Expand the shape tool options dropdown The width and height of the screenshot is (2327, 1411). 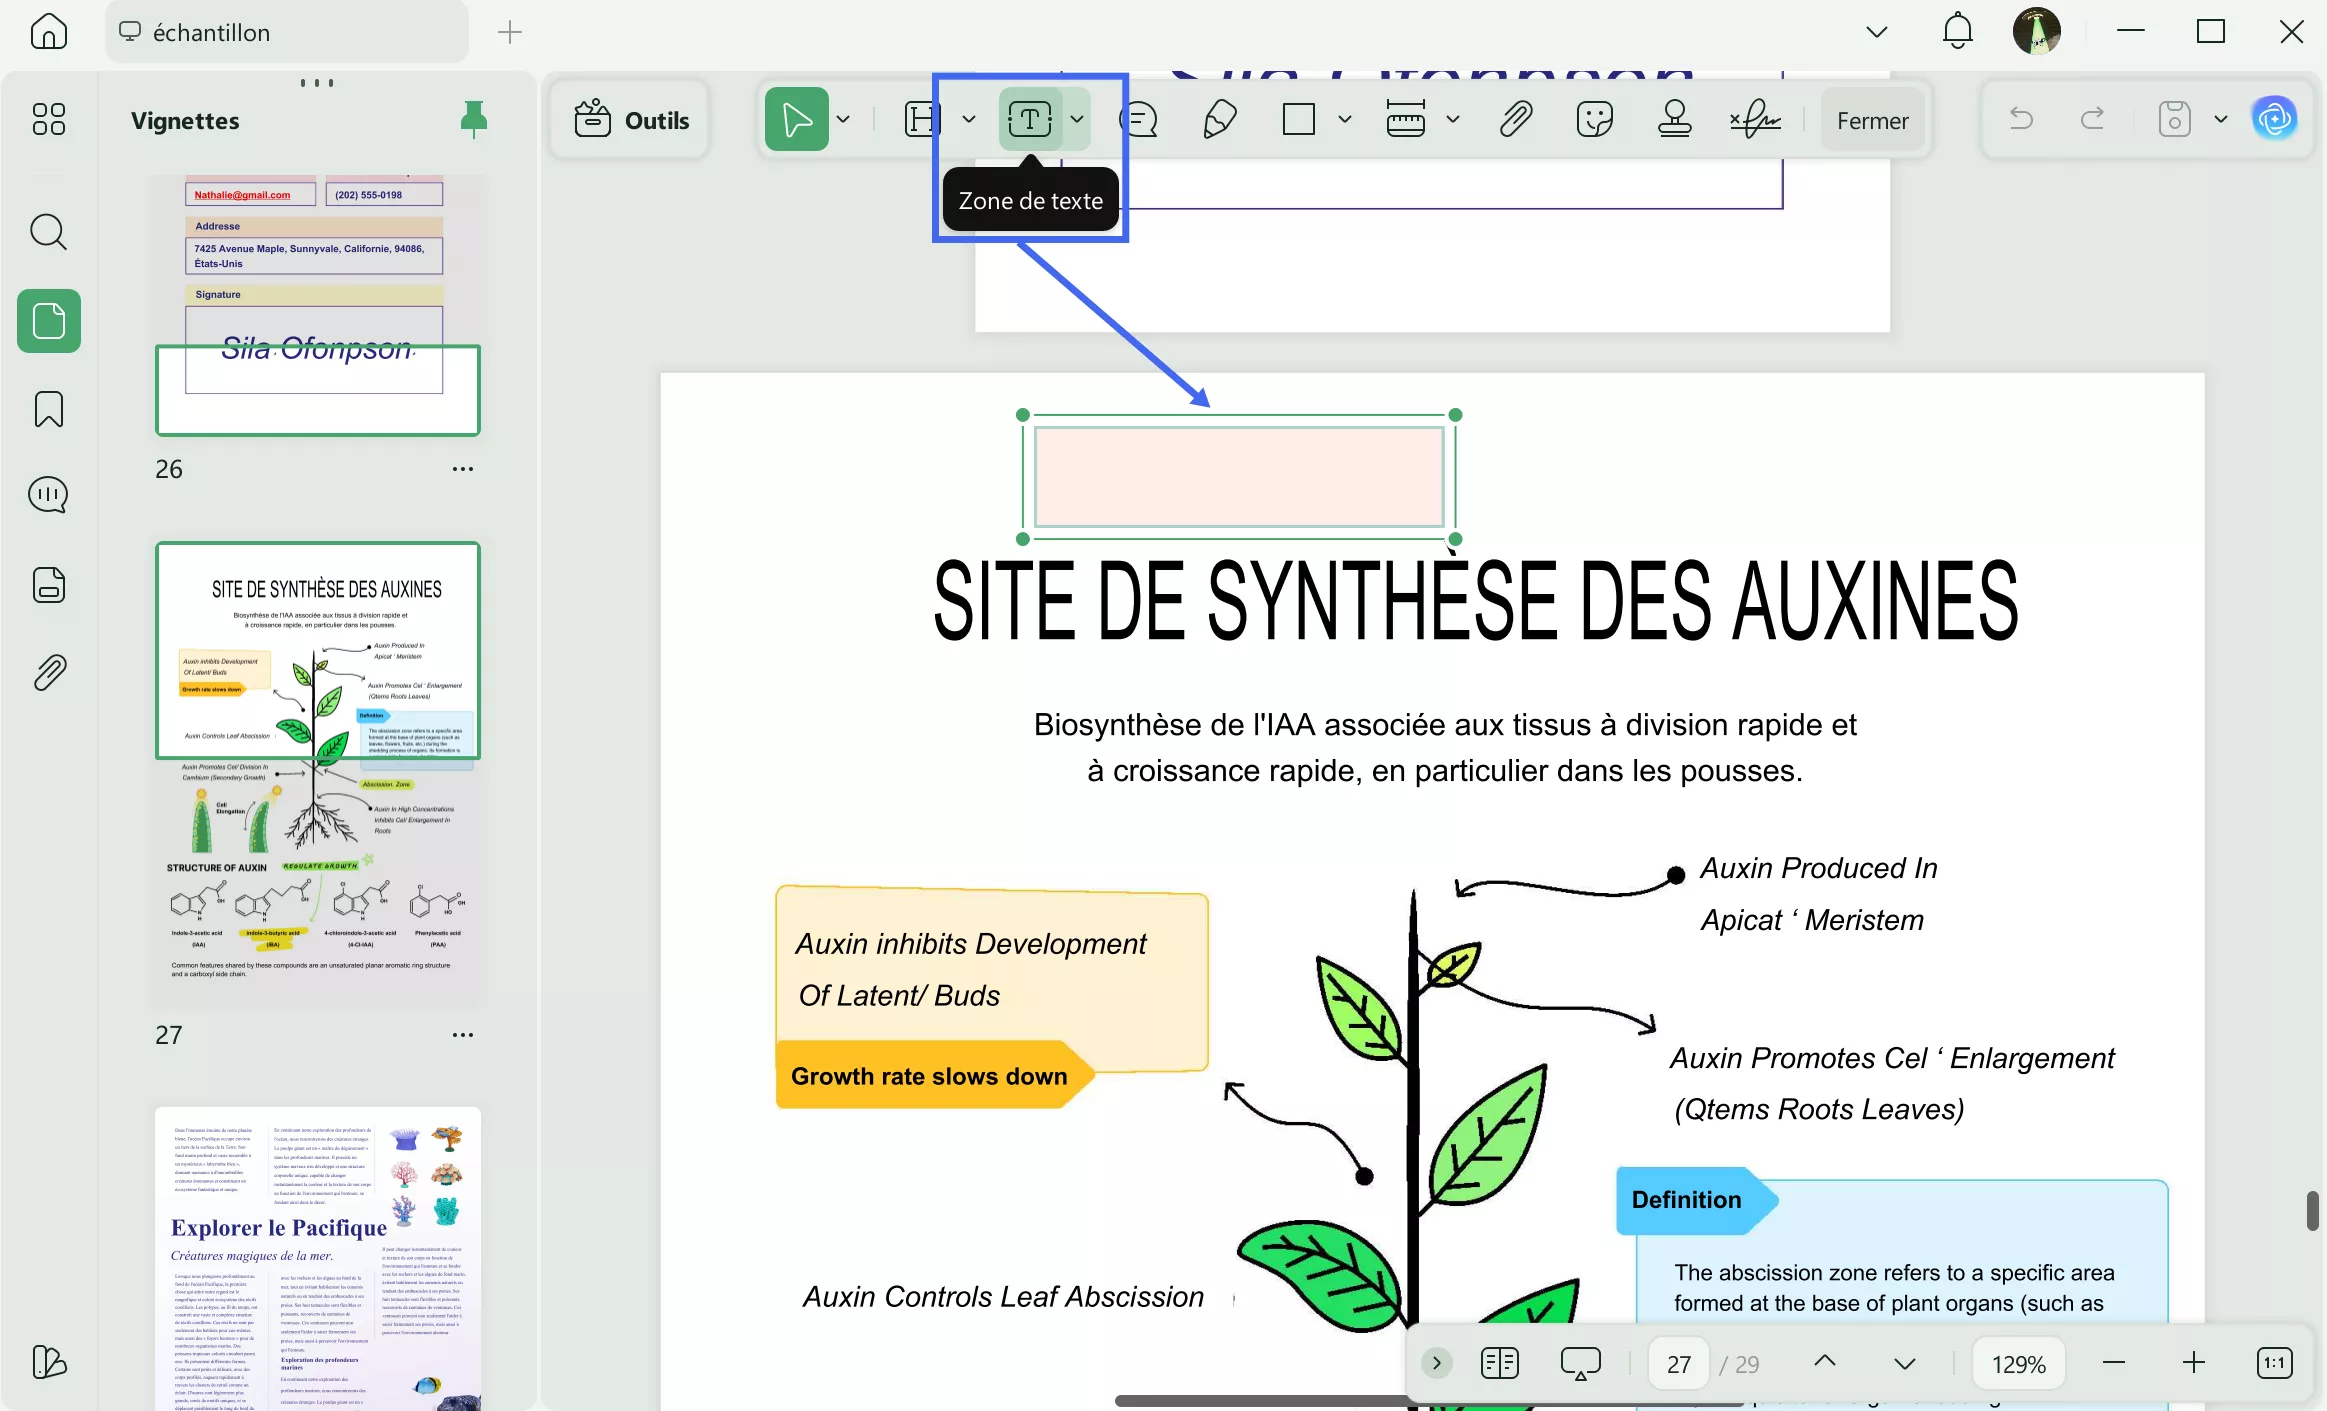[1344, 118]
